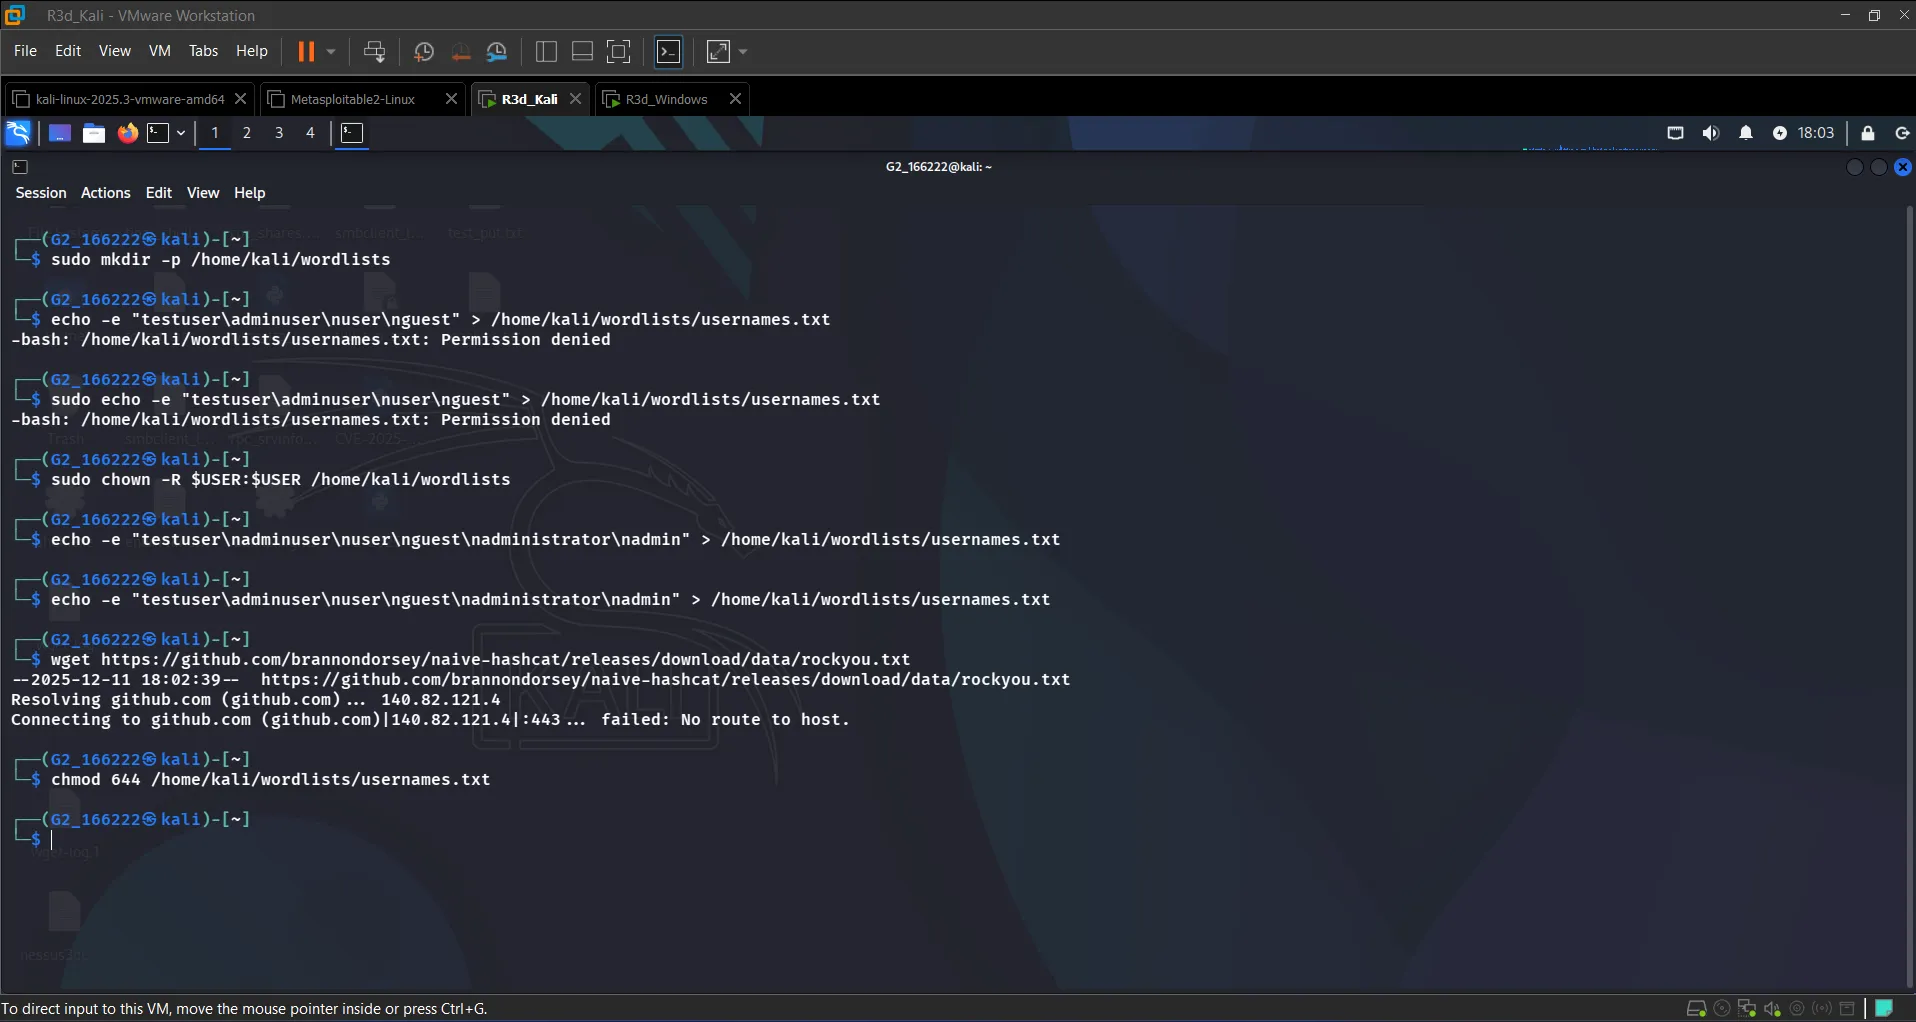
Task: Click the printer device status icon
Action: [x=1848, y=1009]
